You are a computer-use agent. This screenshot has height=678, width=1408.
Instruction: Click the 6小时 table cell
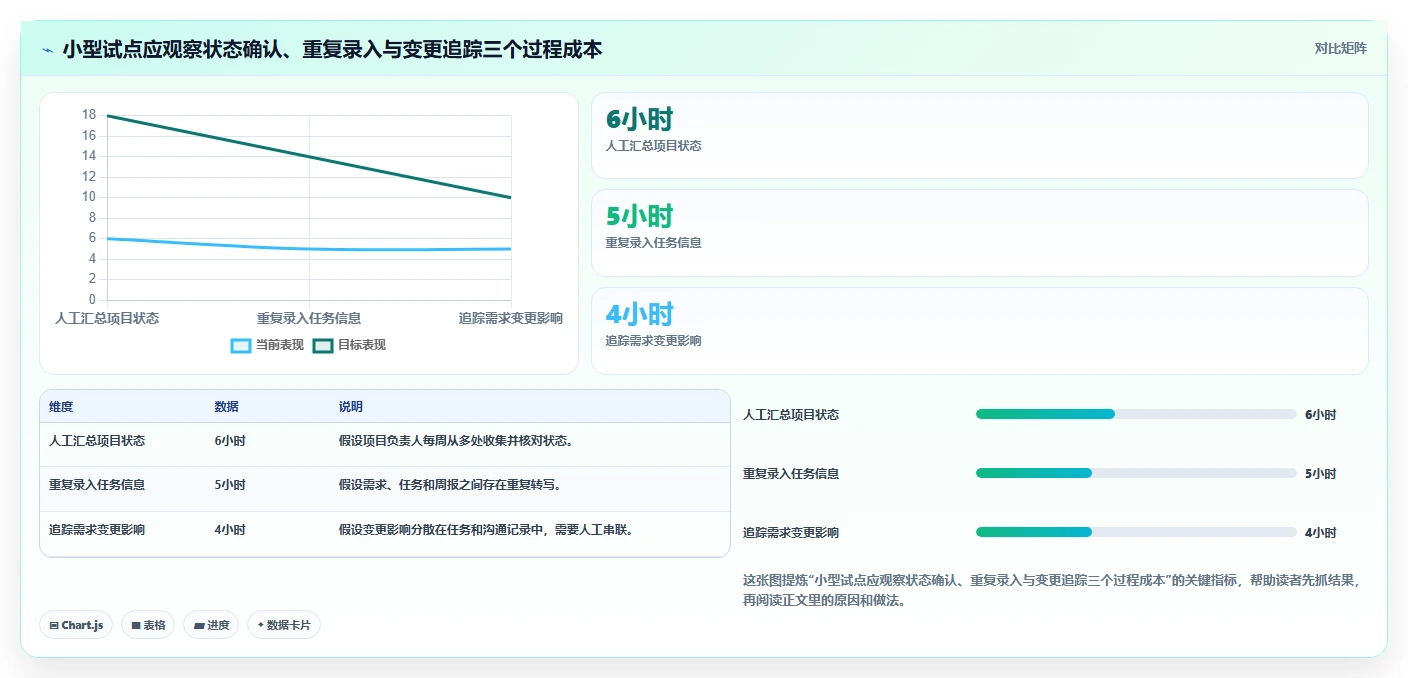pyautogui.click(x=230, y=441)
